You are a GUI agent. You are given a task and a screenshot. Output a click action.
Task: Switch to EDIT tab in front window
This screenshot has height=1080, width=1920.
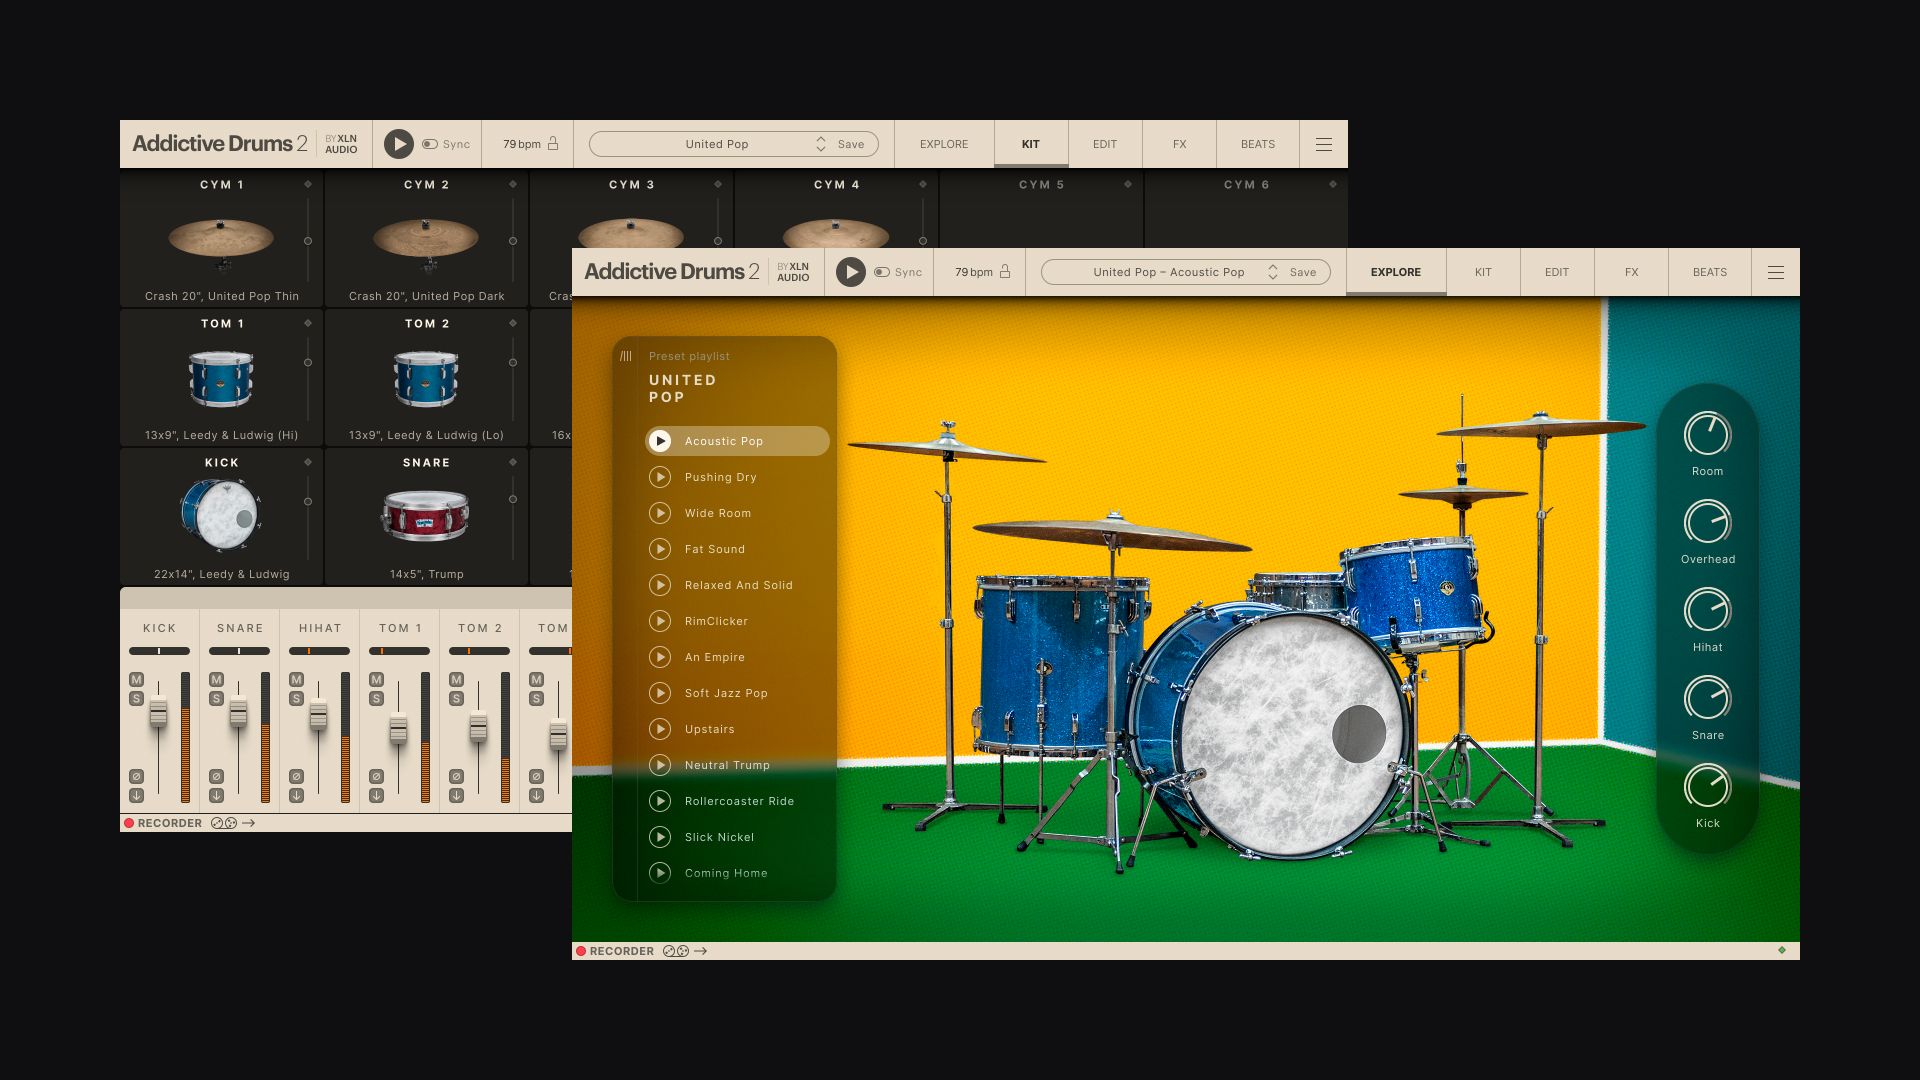(1557, 272)
